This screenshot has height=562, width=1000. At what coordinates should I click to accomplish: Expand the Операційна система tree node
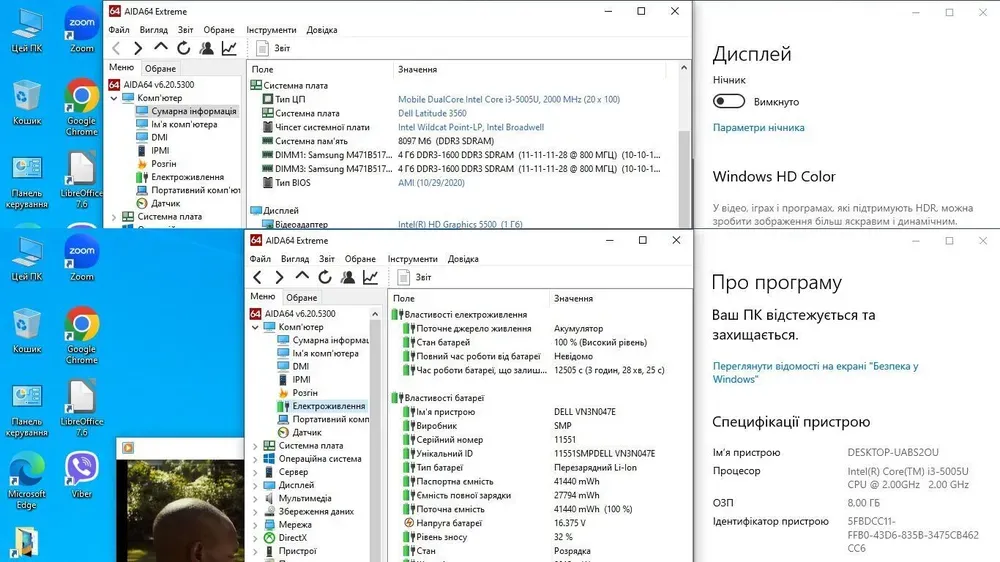[255, 459]
